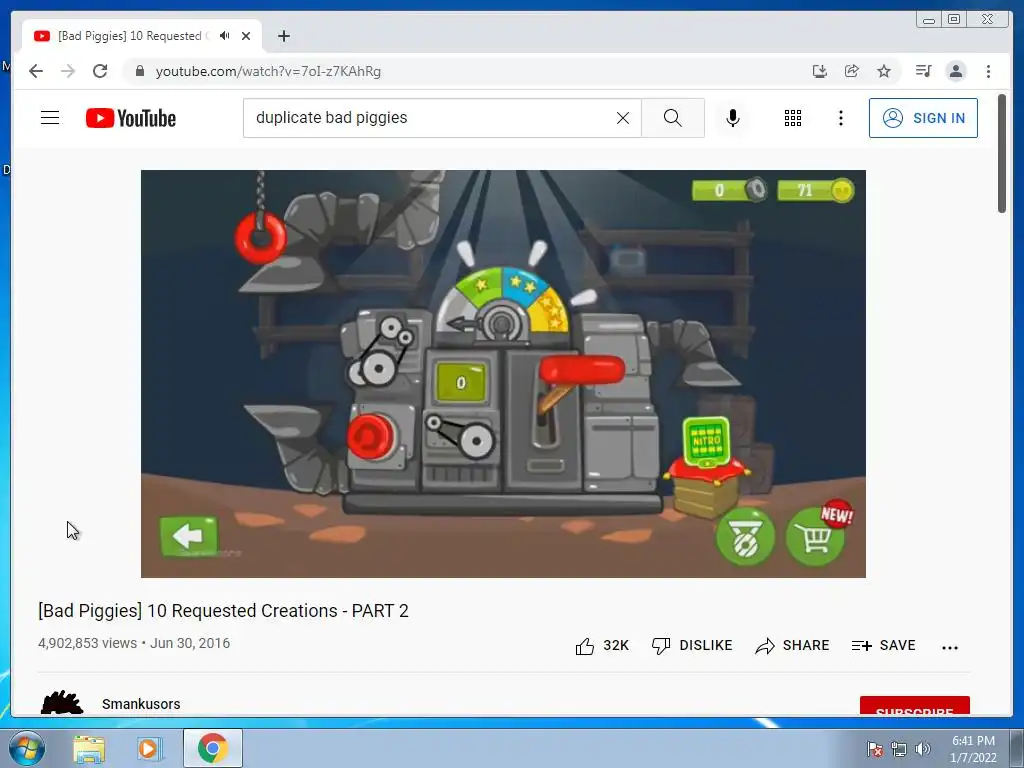Image resolution: width=1024 pixels, height=768 pixels.
Task: Open the taskbar clock and date
Action: click(x=973, y=749)
